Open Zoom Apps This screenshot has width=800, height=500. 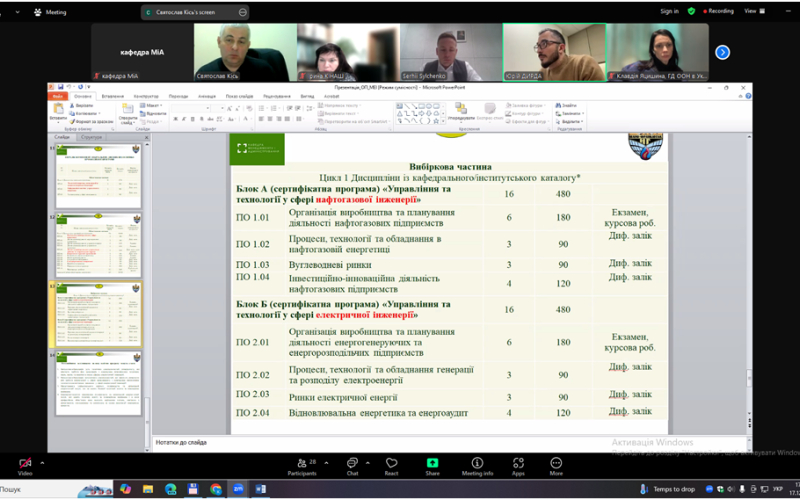pos(518,466)
